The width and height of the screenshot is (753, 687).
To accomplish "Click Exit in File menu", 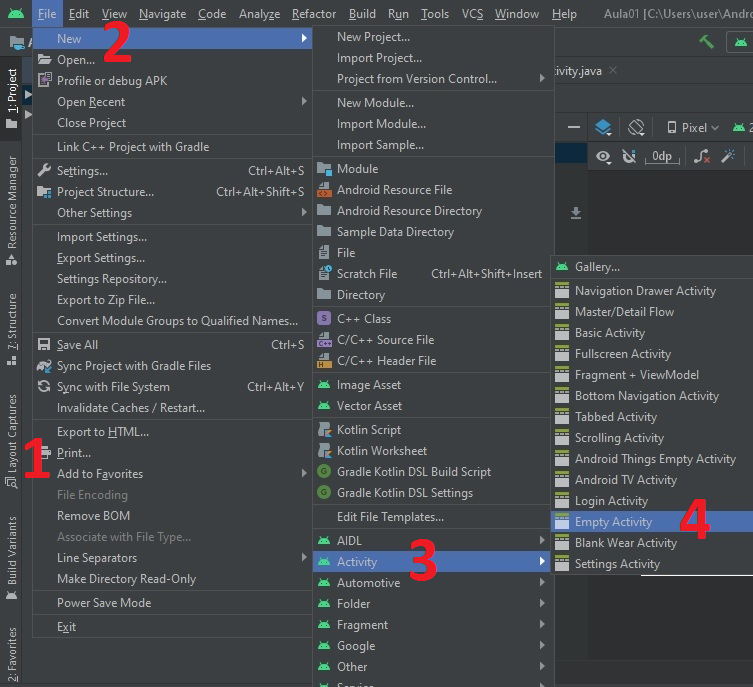I will tap(172, 627).
